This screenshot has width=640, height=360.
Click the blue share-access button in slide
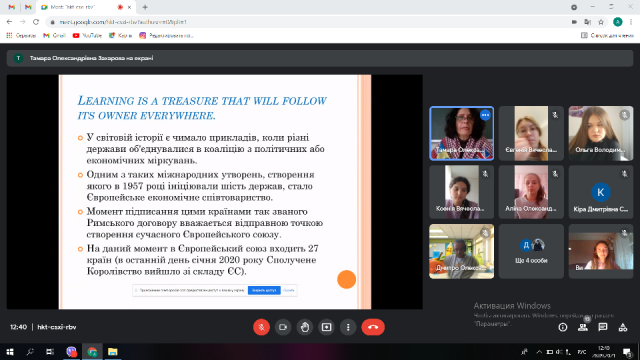264,290
